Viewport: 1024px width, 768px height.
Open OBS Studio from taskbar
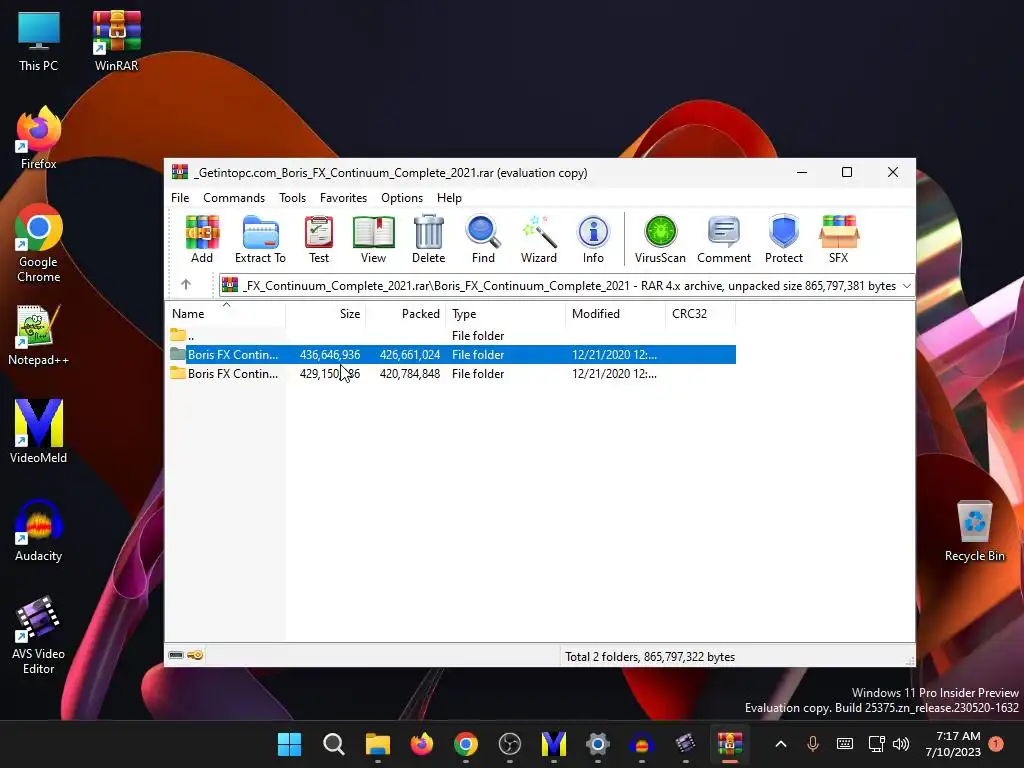click(x=509, y=744)
